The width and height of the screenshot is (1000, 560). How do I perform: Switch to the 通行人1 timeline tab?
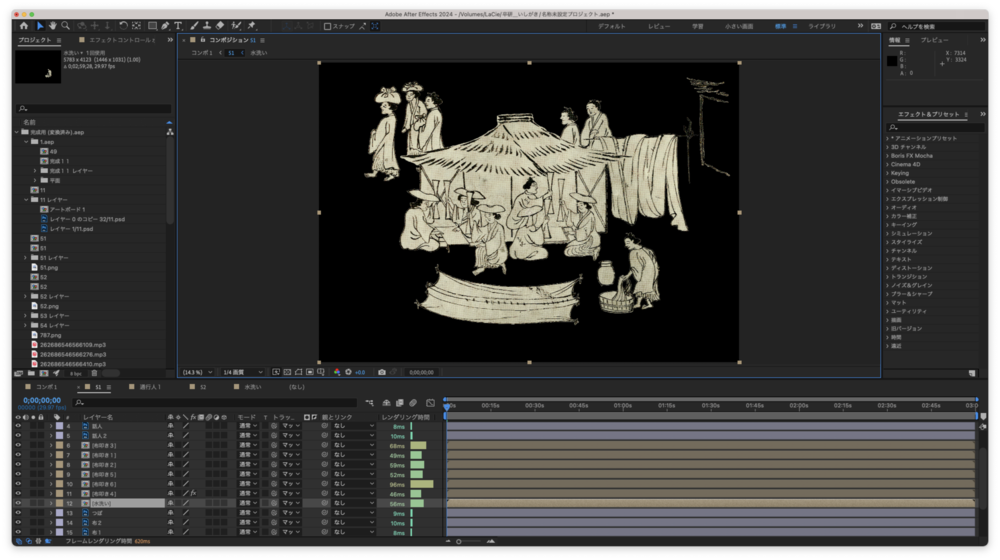click(x=150, y=386)
